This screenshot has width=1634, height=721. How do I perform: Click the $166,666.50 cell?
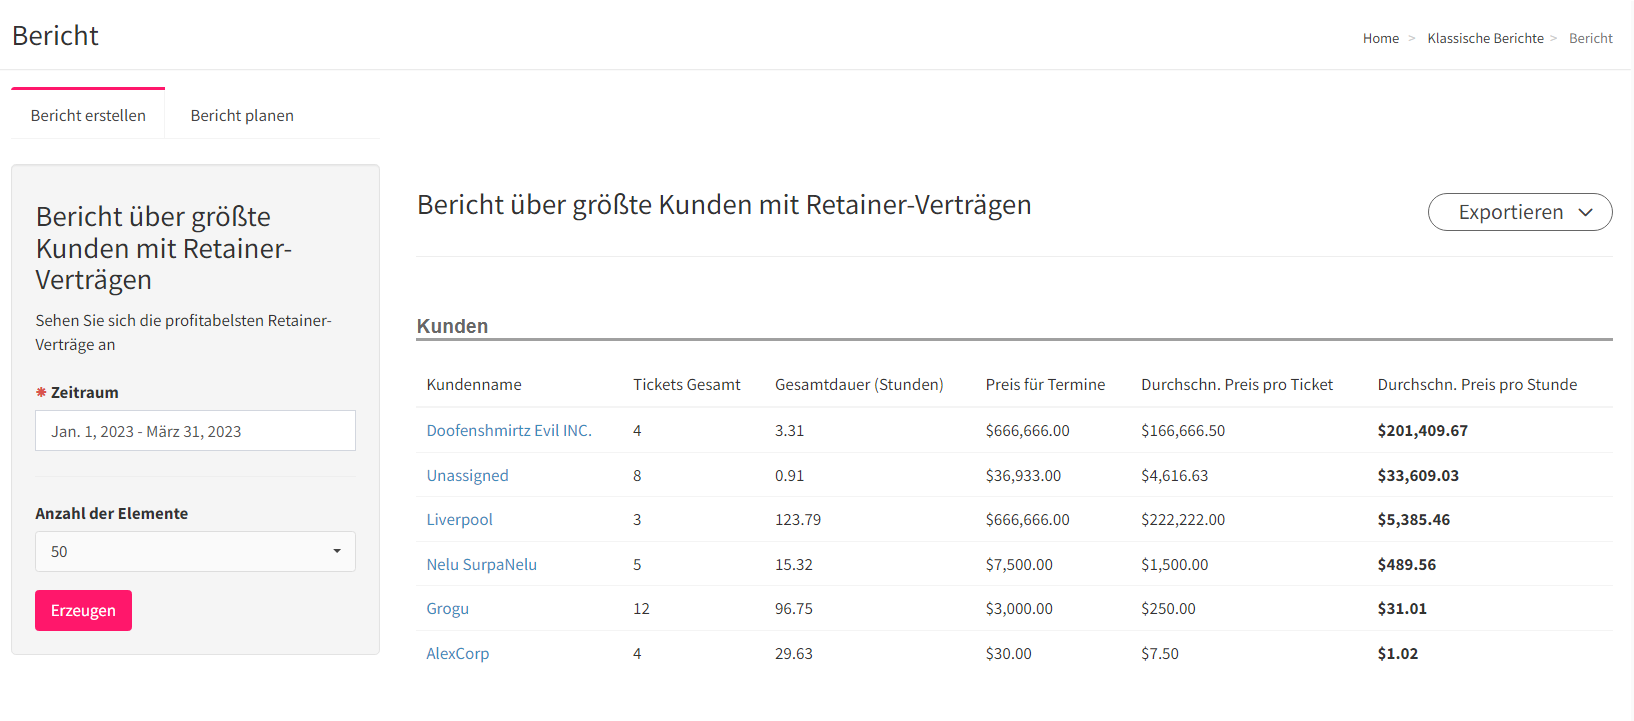tap(1183, 430)
